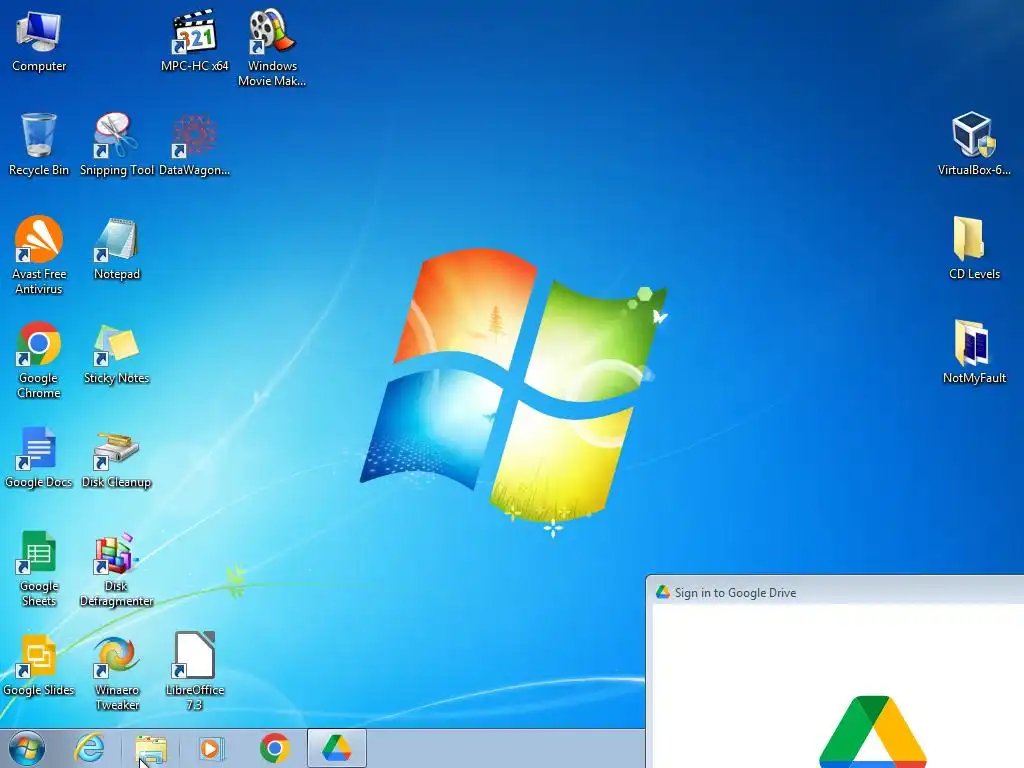1024x768 pixels.
Task: Open Windows Media Player from taskbar
Action: tap(210, 748)
